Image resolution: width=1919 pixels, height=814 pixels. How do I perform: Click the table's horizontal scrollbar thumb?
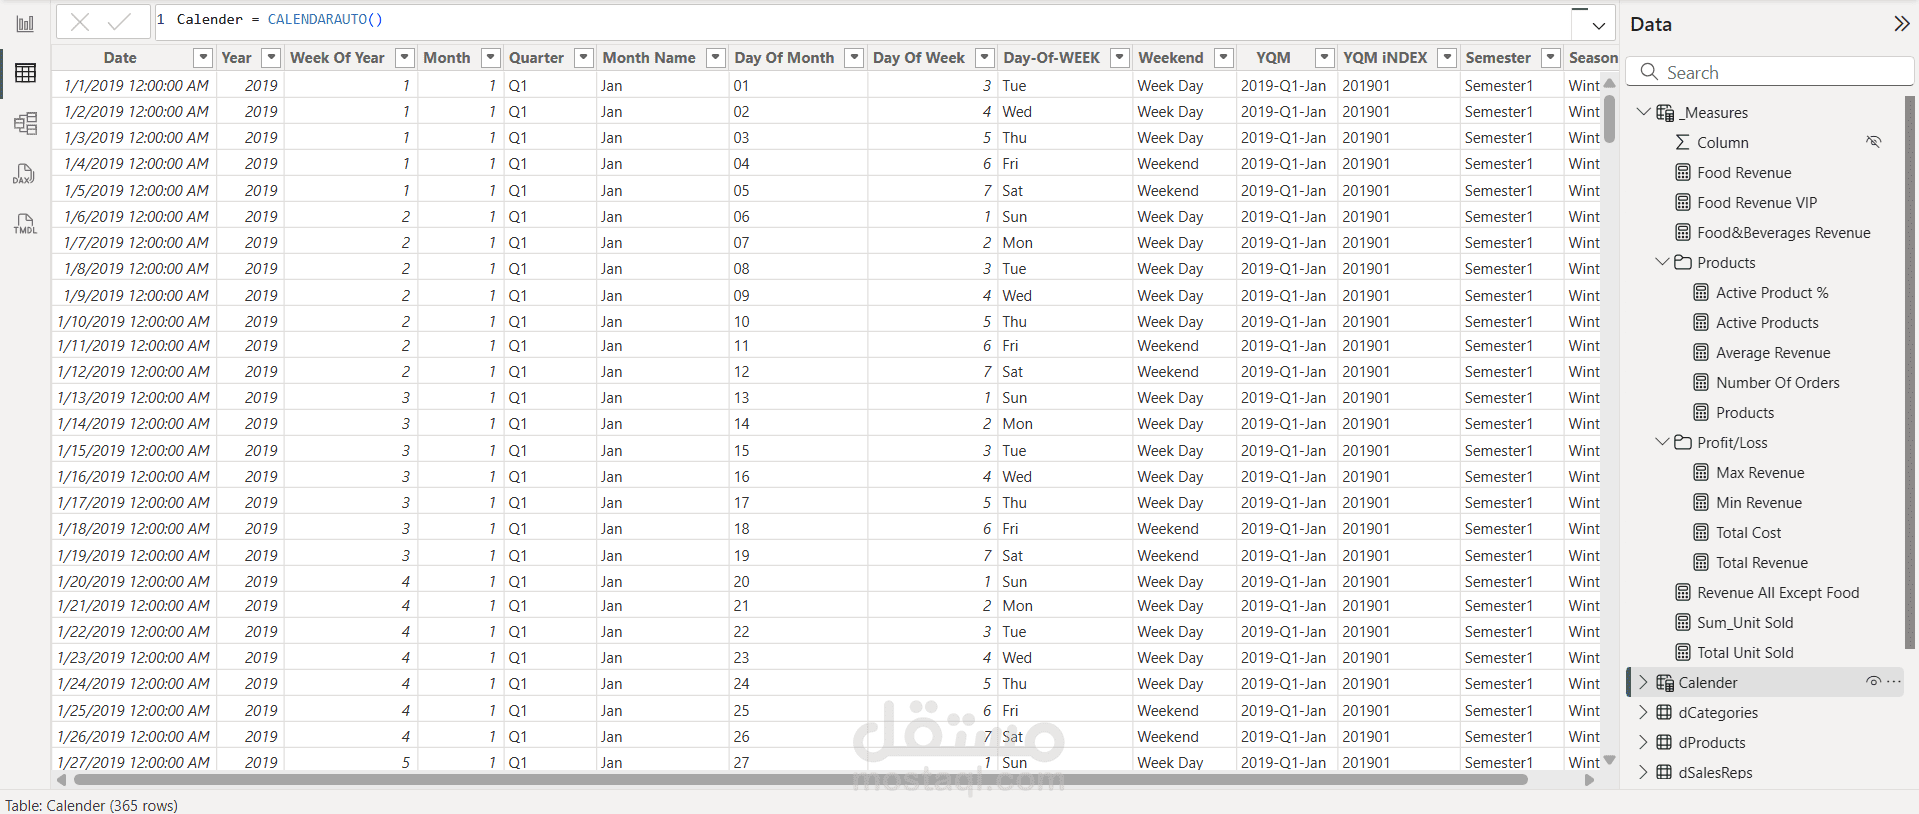point(800,780)
